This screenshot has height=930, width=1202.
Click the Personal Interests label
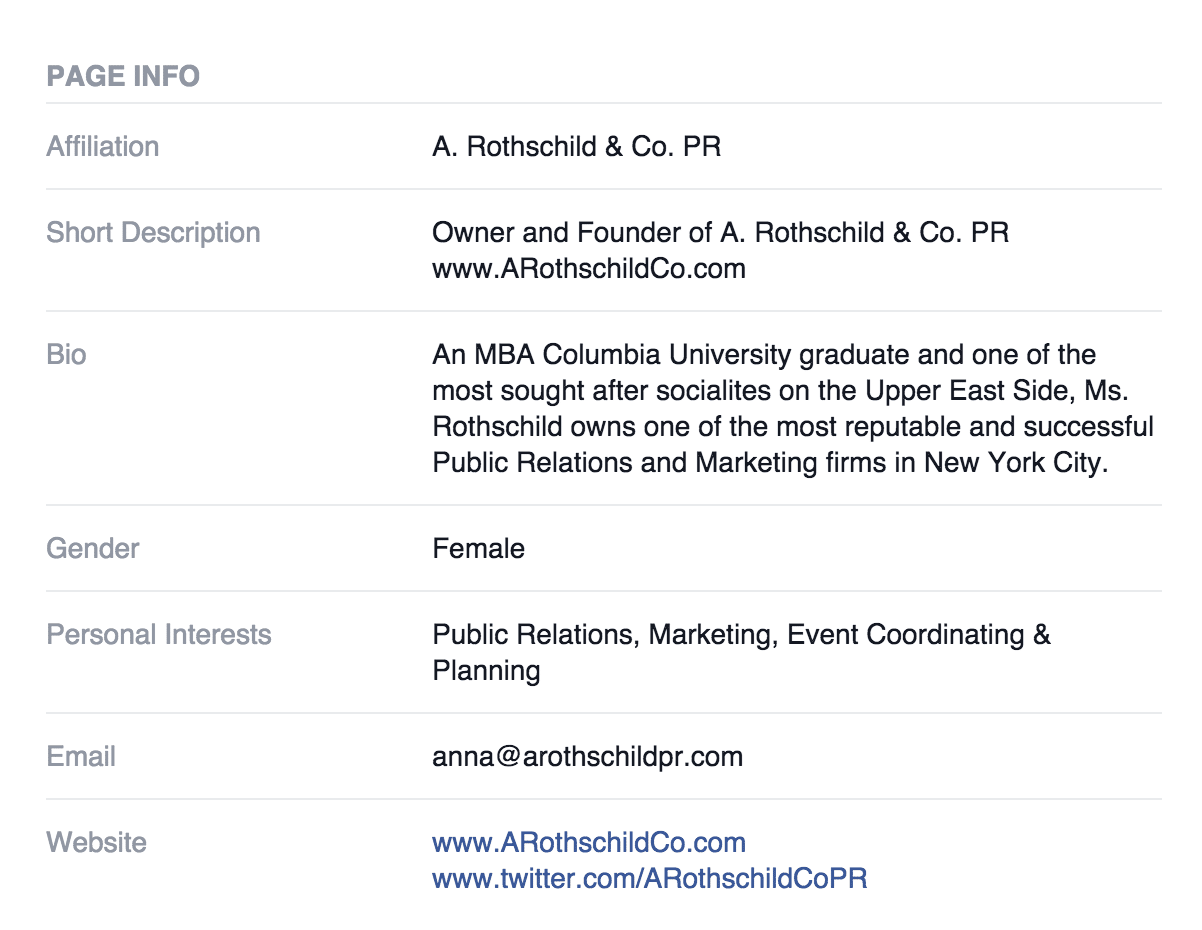coord(159,635)
